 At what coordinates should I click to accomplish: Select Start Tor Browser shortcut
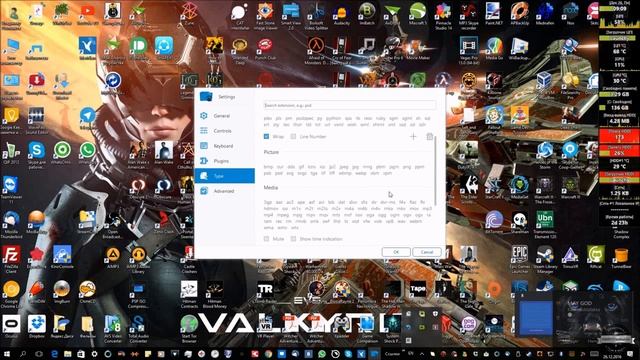pyautogui.click(x=189, y=329)
